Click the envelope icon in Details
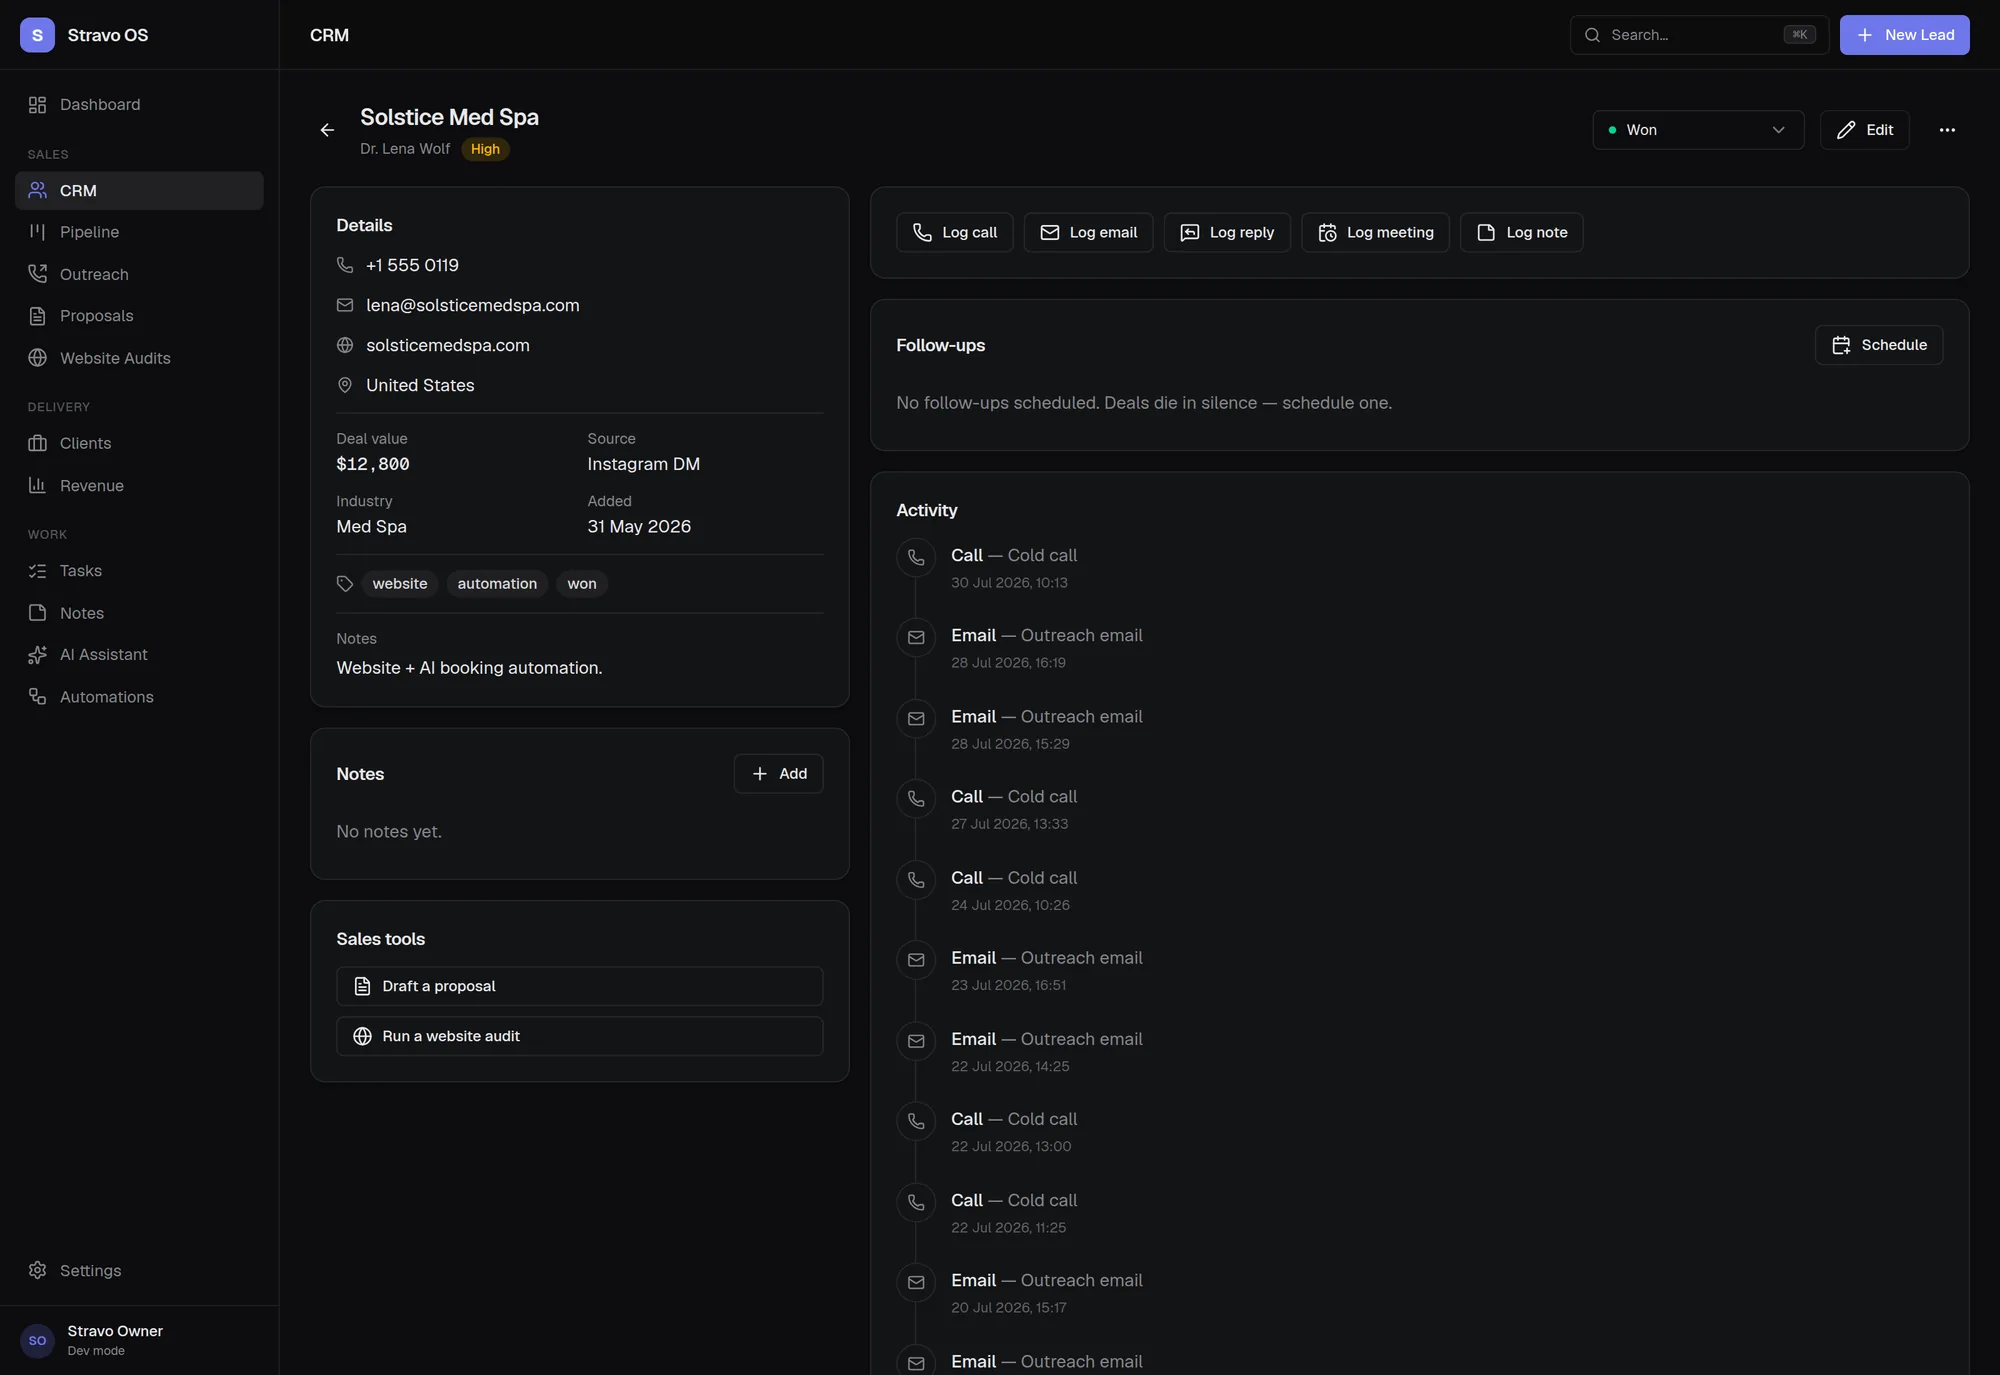 coord(345,305)
